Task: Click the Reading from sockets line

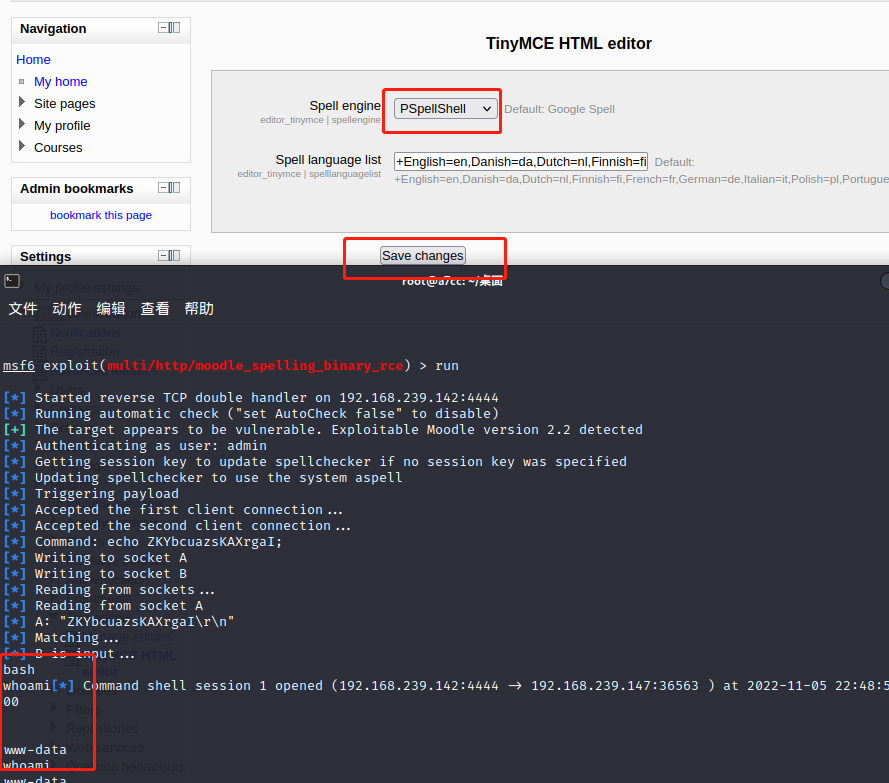Action: (109, 590)
